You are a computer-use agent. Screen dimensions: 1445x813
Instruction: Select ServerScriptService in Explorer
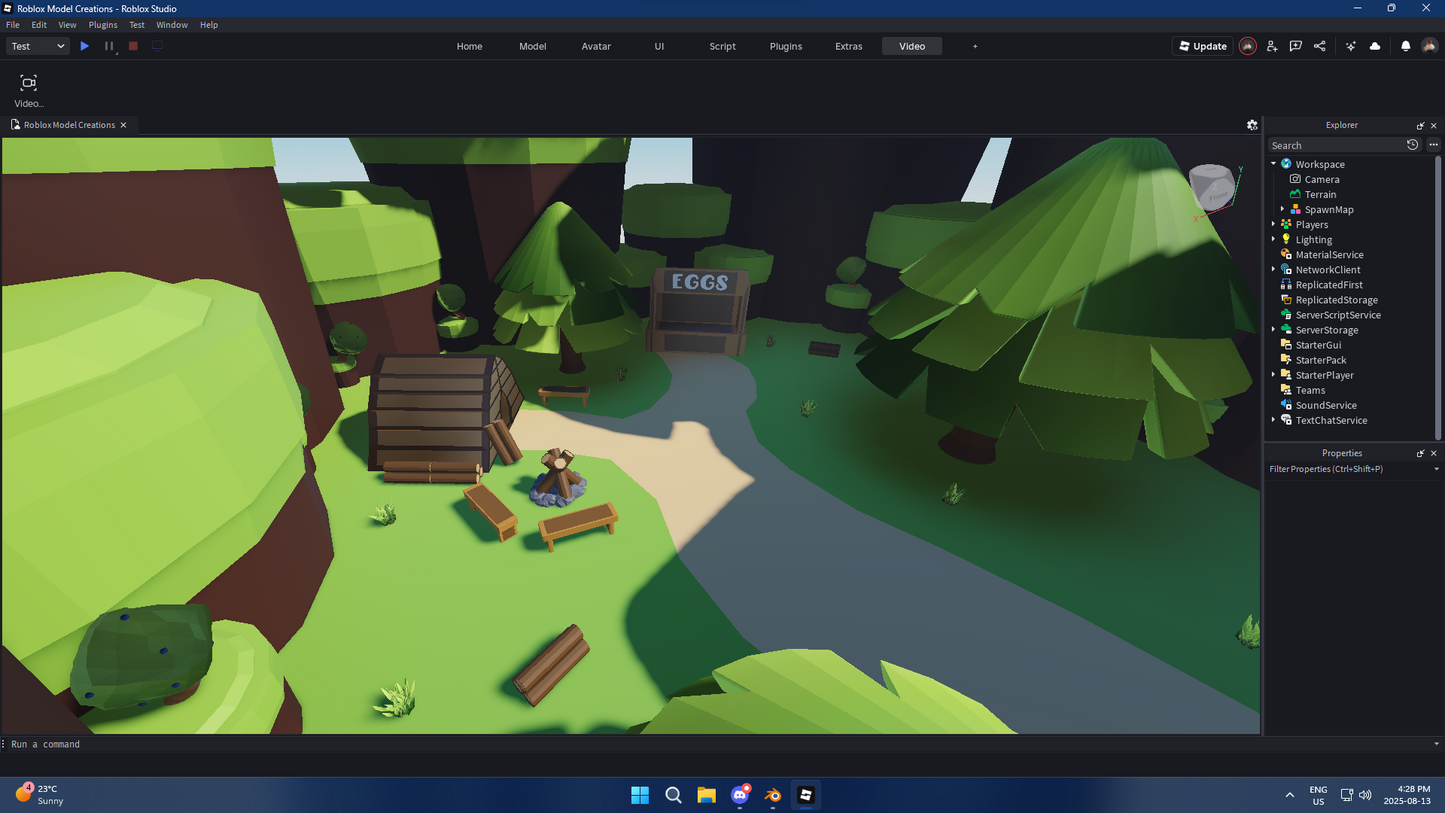click(x=1337, y=315)
